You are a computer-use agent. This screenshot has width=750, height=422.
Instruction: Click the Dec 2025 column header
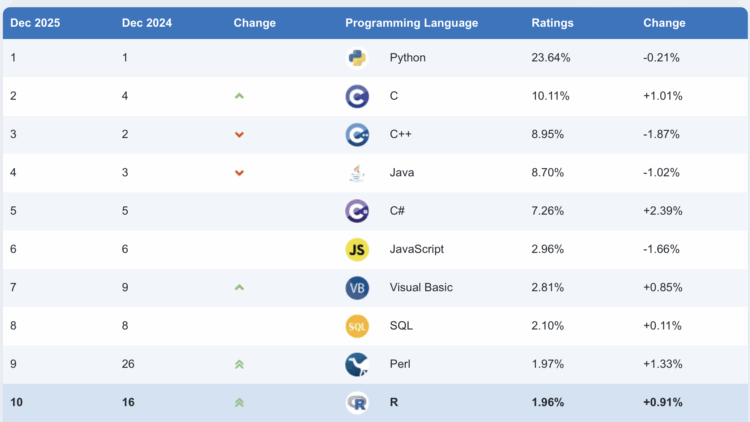pyautogui.click(x=35, y=23)
